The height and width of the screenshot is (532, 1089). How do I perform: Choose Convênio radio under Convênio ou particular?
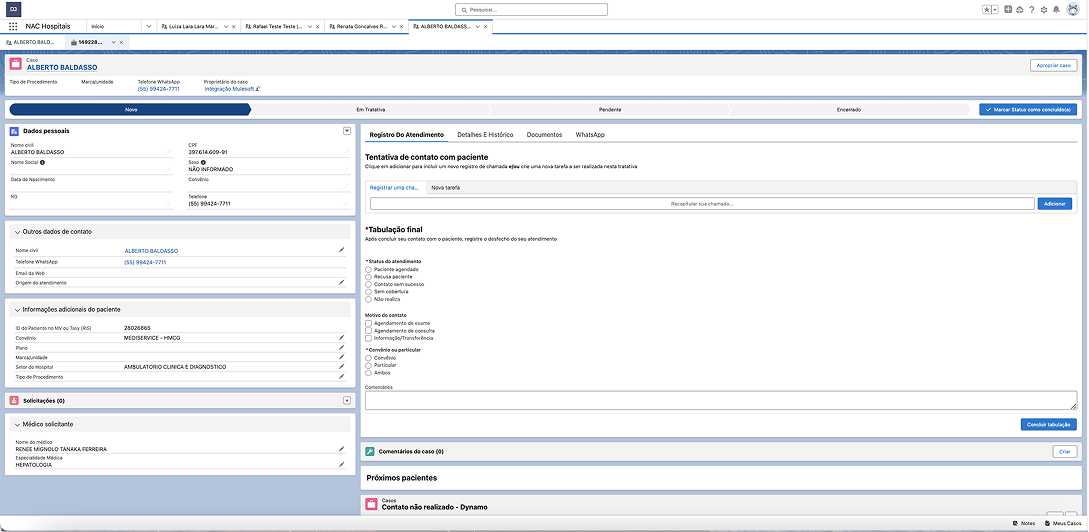click(369, 358)
